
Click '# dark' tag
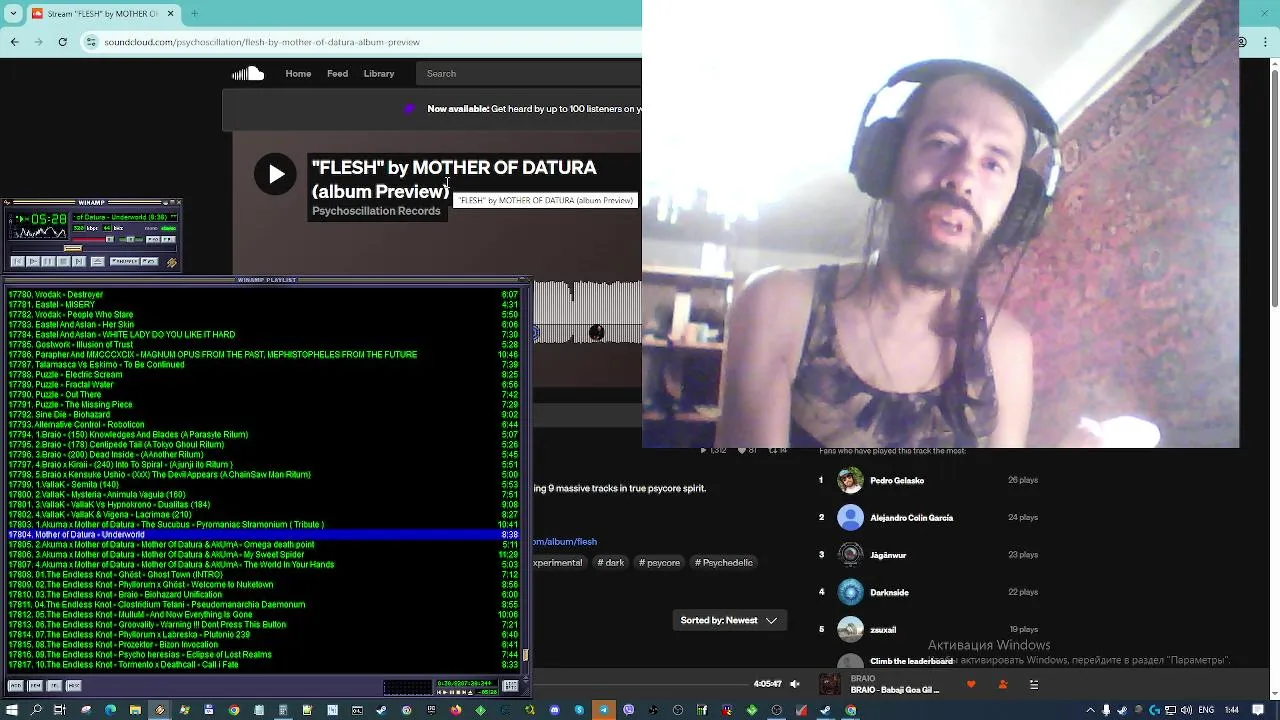(610, 563)
